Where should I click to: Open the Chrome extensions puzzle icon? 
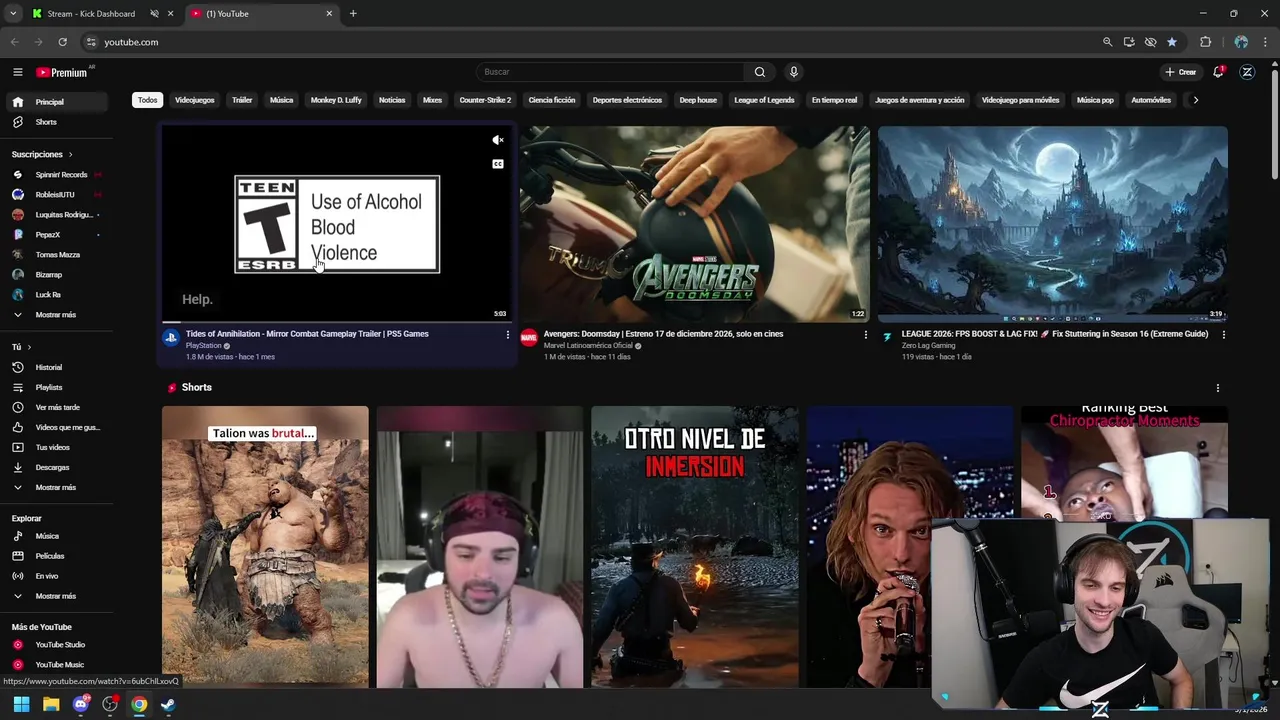(1205, 42)
